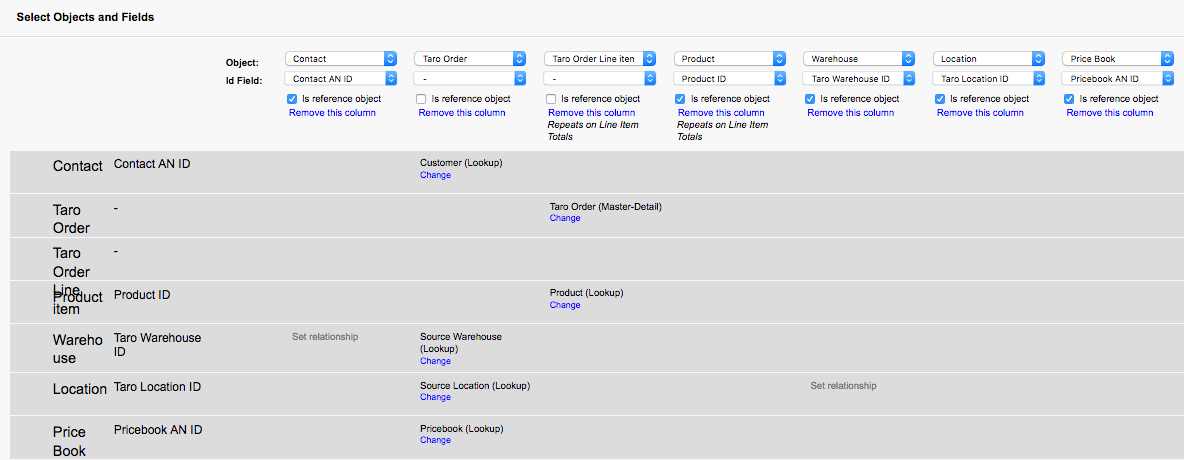Toggle reference object checkbox under Product

681,99
